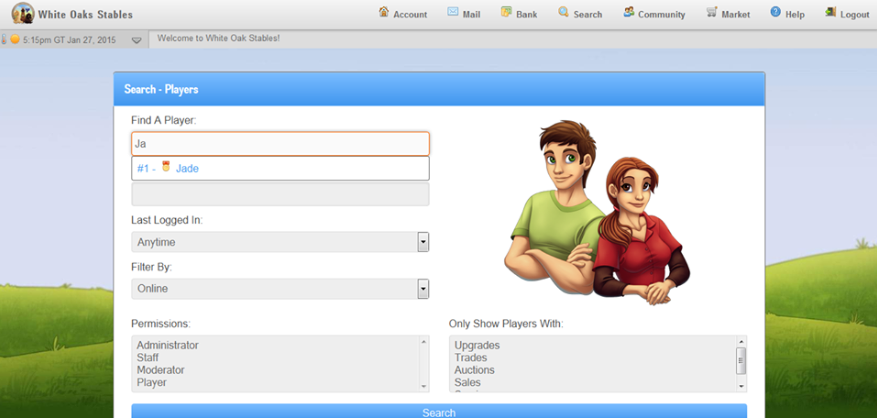Click the two players illustration
Viewport: 877px width, 418px height.
pyautogui.click(x=597, y=213)
